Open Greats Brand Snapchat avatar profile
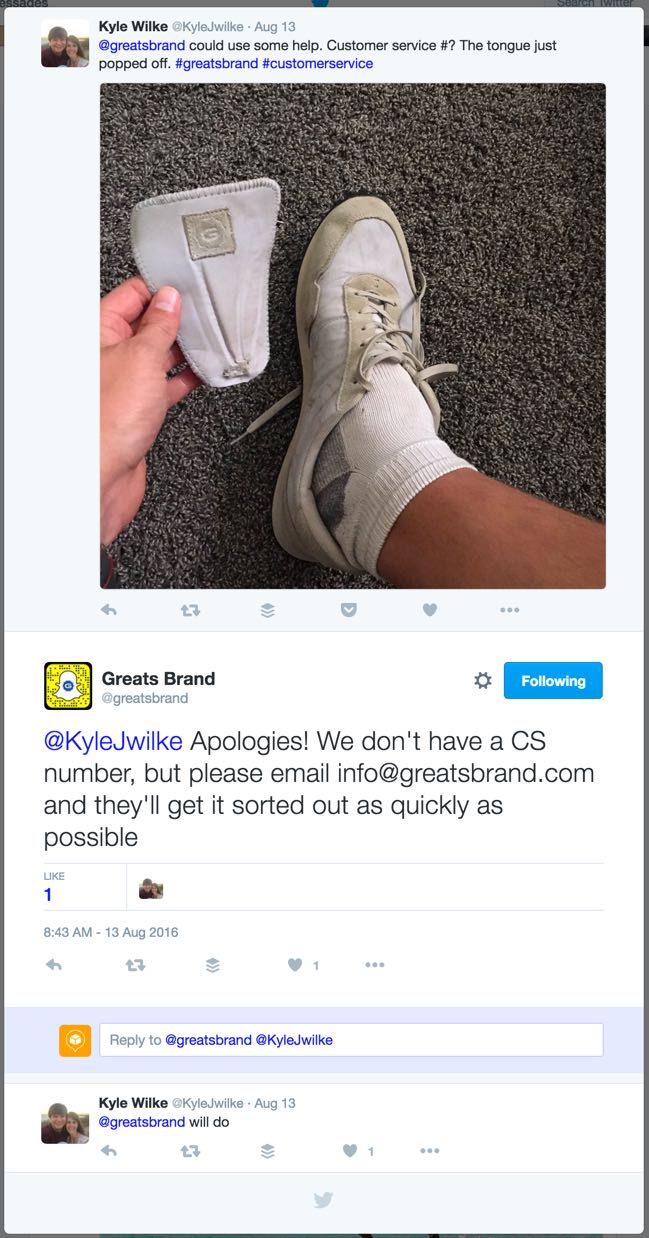Viewport: 649px width, 1238px height. [68, 686]
